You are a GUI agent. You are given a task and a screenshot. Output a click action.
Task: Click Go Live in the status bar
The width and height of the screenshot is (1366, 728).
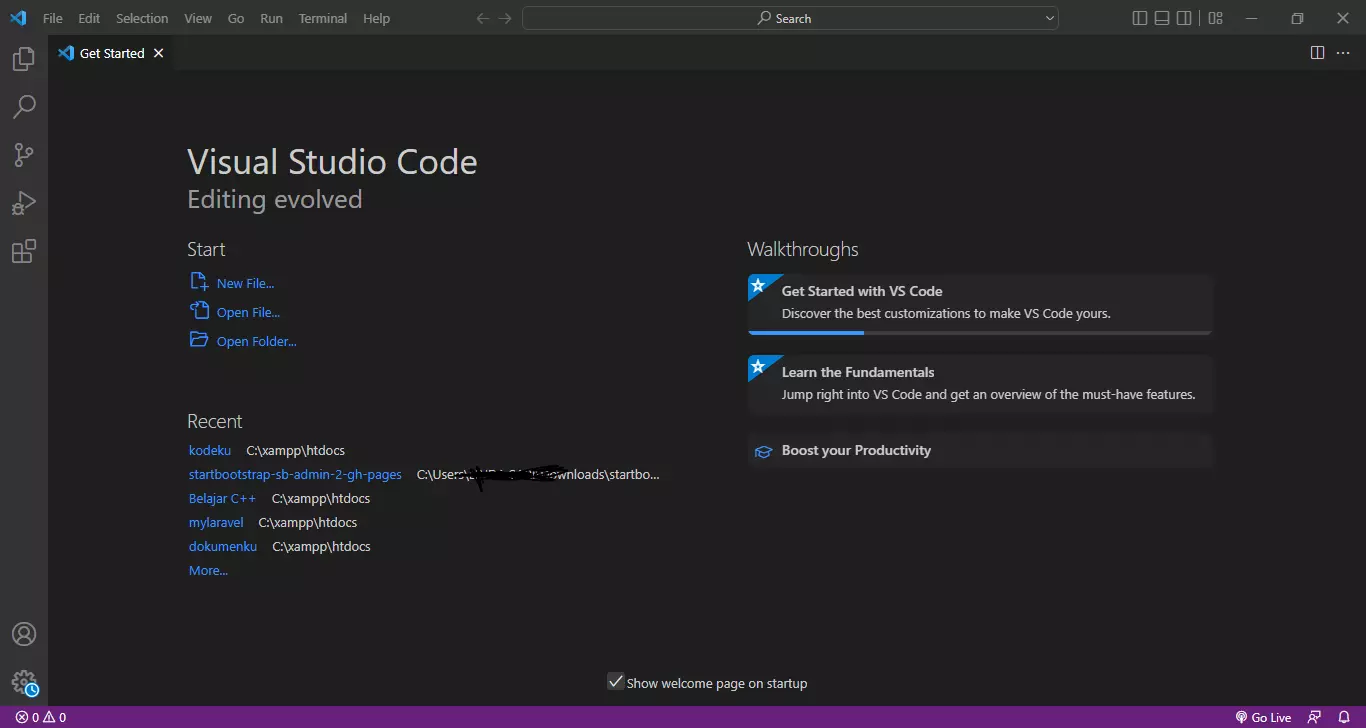(1263, 717)
